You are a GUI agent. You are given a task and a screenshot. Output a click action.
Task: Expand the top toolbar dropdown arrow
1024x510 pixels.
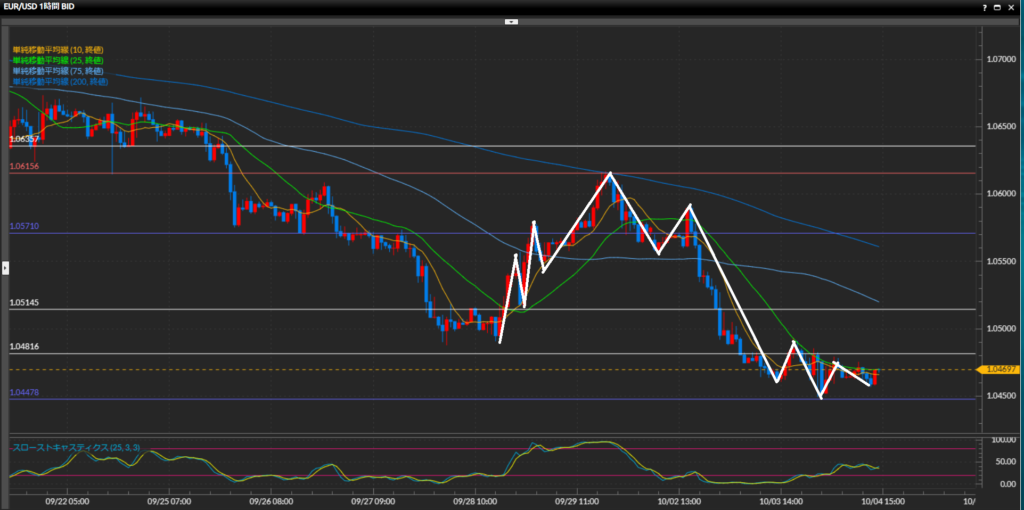pos(511,20)
